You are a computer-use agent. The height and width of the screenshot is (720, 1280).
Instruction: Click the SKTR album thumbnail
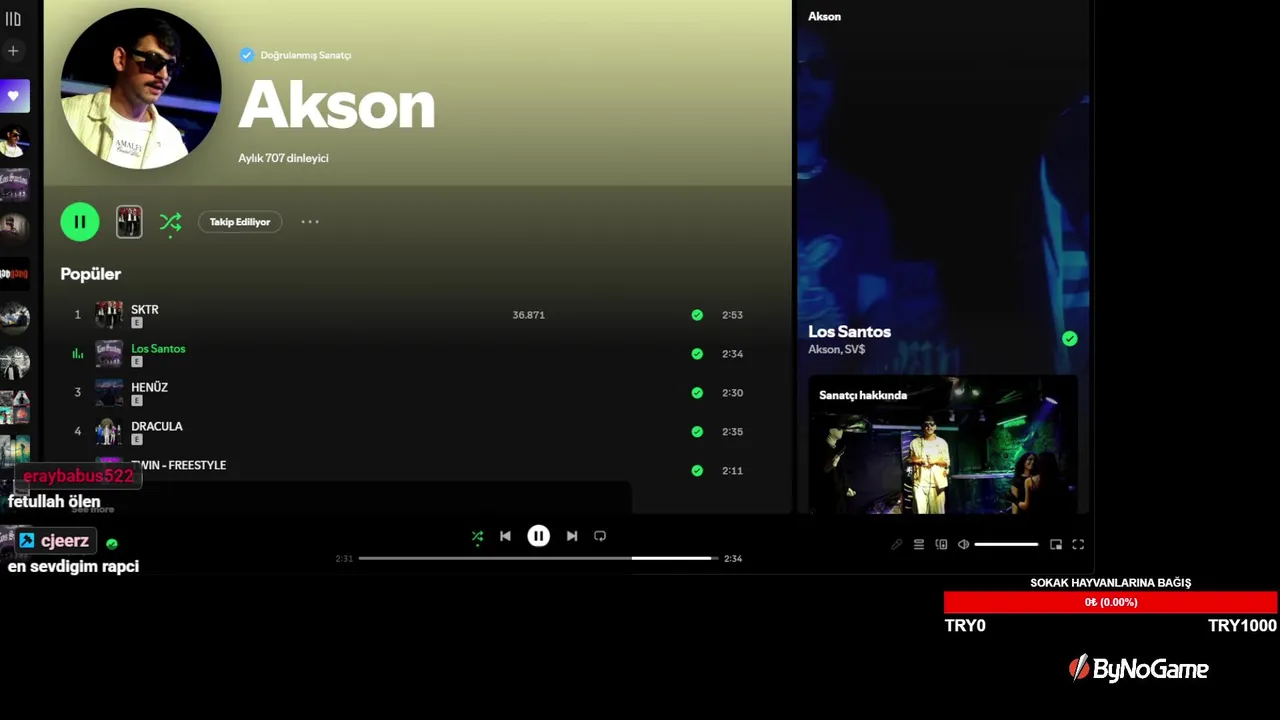(109, 315)
